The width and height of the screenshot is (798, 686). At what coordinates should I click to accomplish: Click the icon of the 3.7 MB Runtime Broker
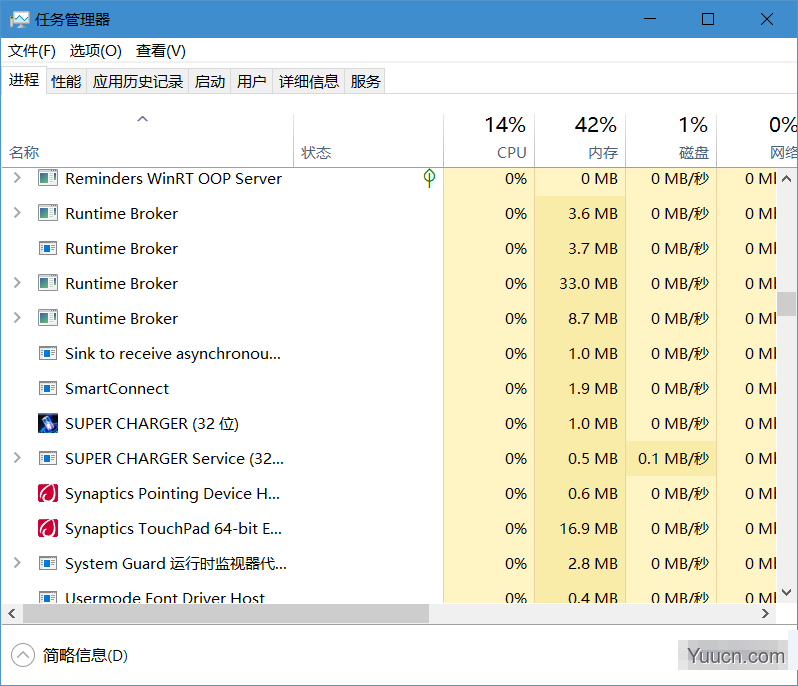coord(48,248)
